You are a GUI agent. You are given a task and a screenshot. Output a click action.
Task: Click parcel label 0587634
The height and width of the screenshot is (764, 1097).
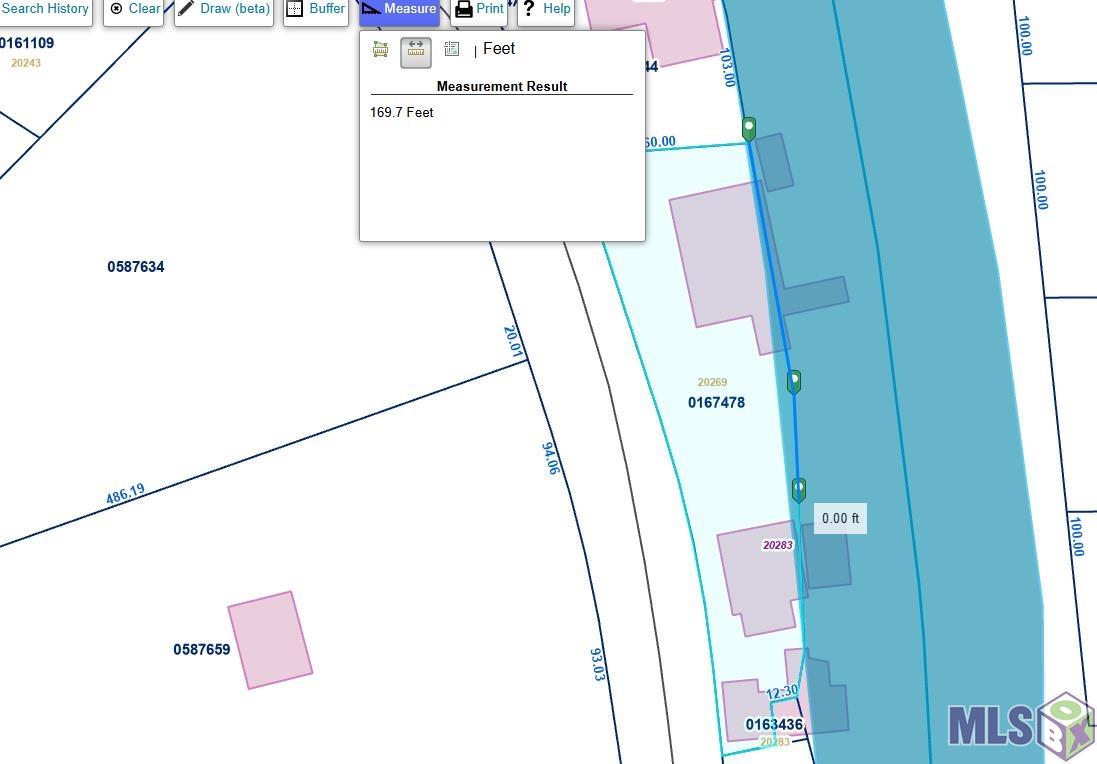(136, 267)
